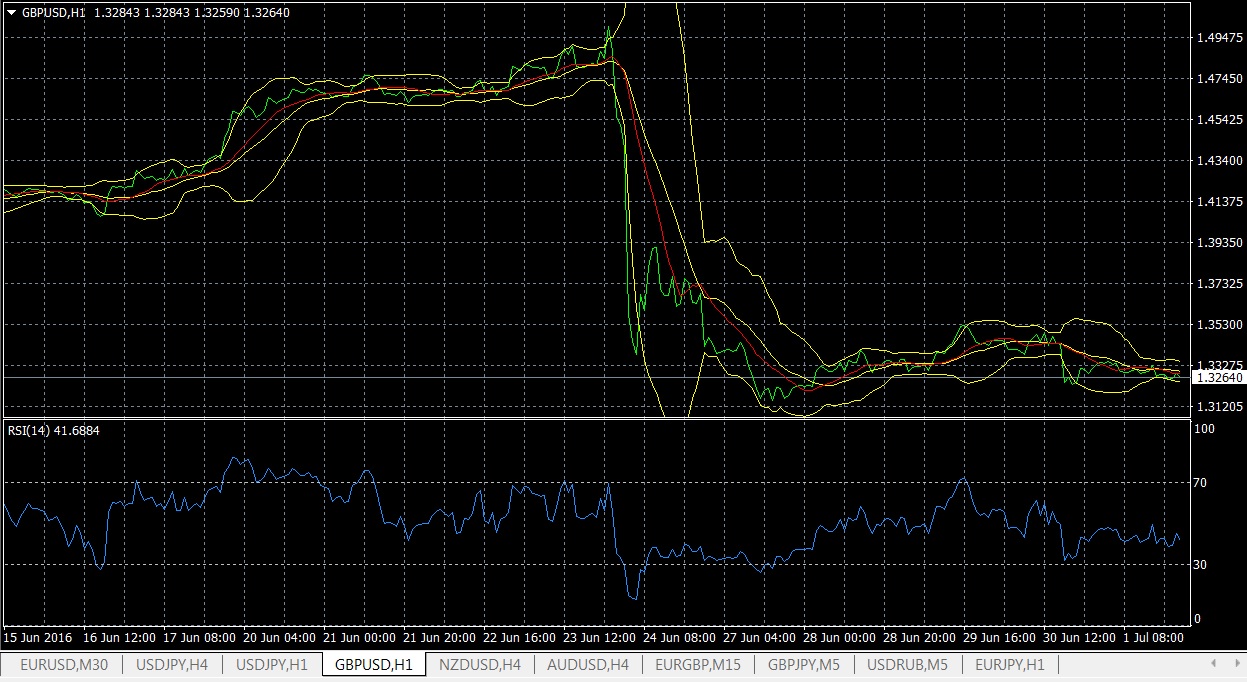Click the 20 Jun 04:00 time label
The image size is (1247, 682).
click(x=279, y=637)
